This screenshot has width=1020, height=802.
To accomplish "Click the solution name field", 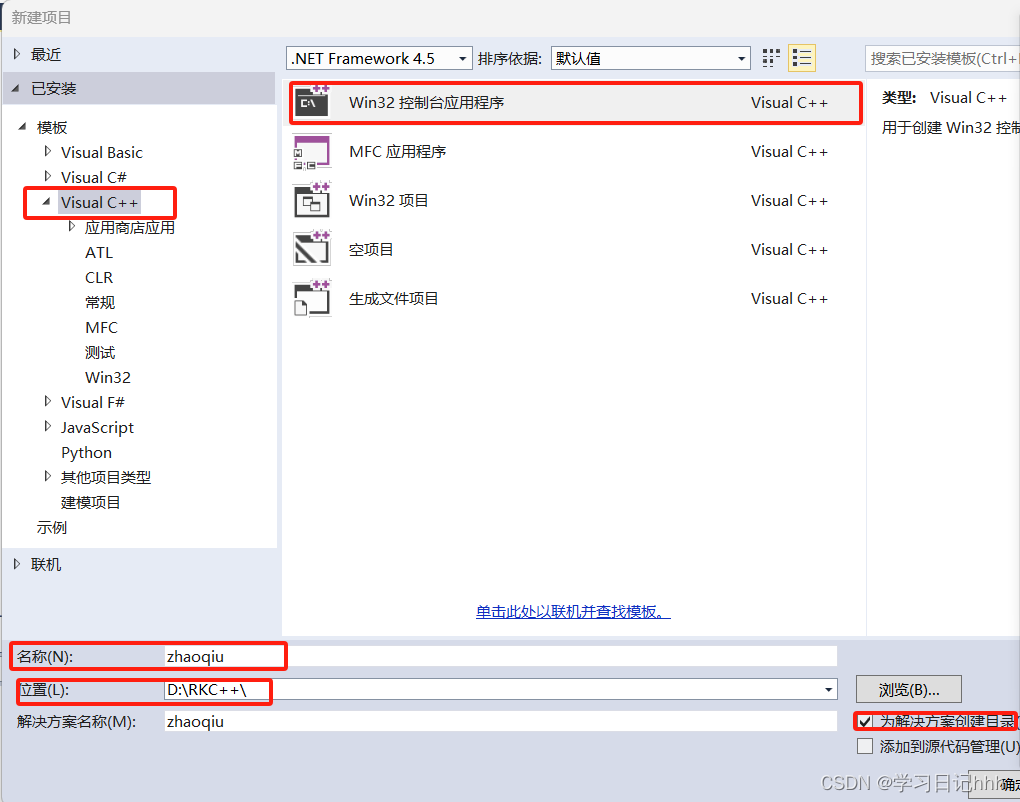I will click(500, 721).
